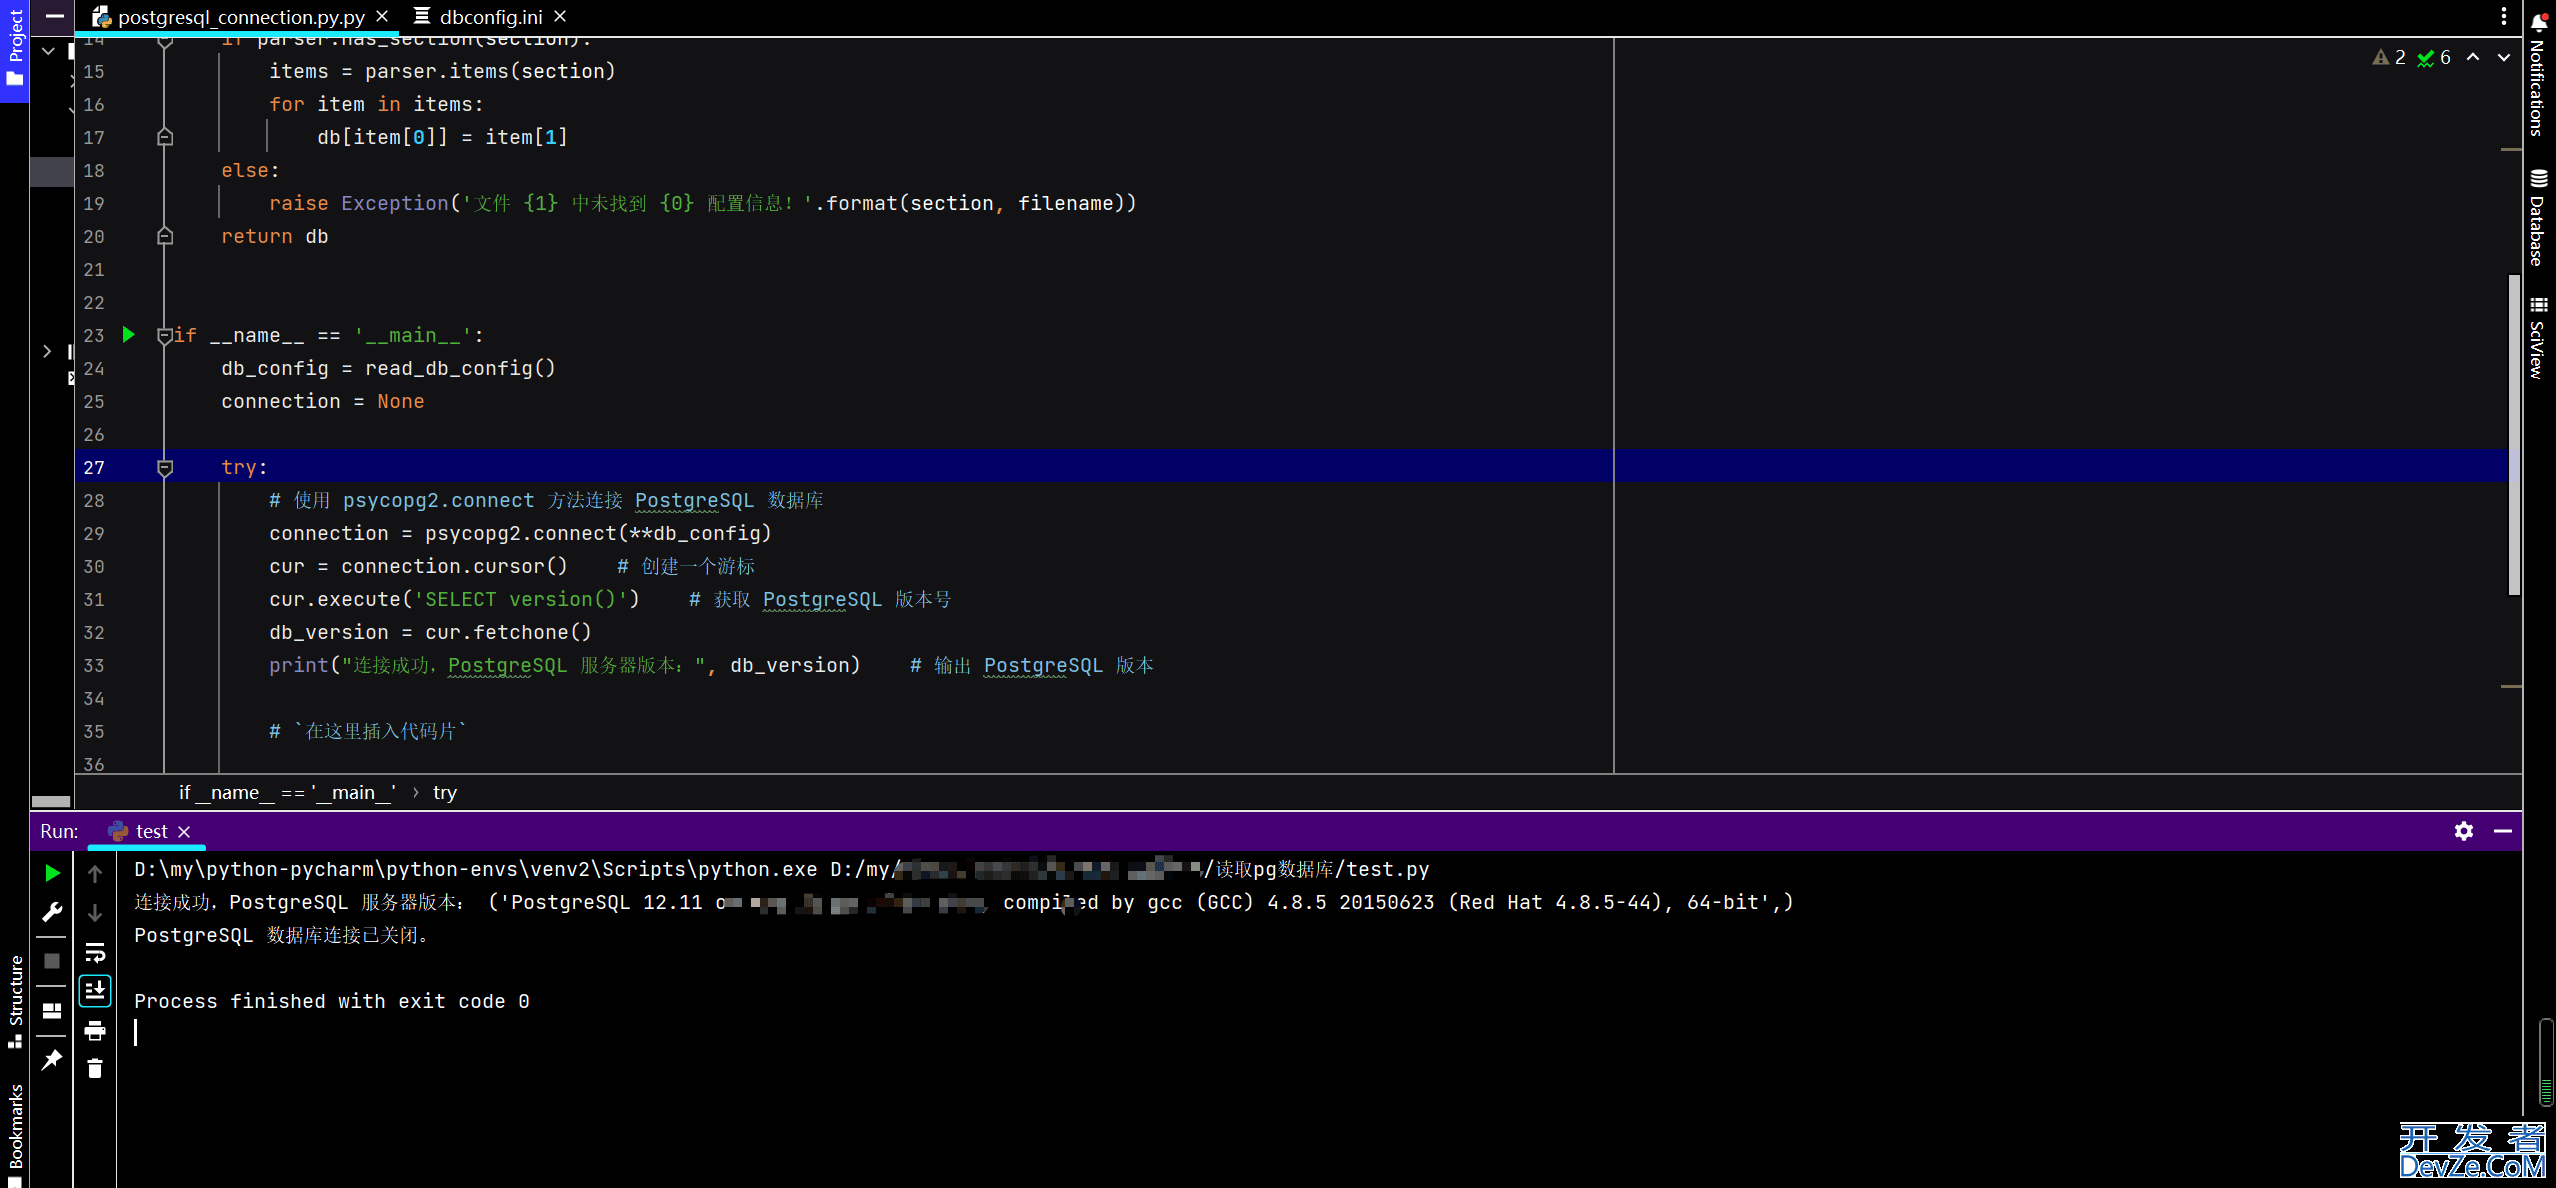The width and height of the screenshot is (2556, 1188).
Task: Stop the running process
Action: pos(52,961)
